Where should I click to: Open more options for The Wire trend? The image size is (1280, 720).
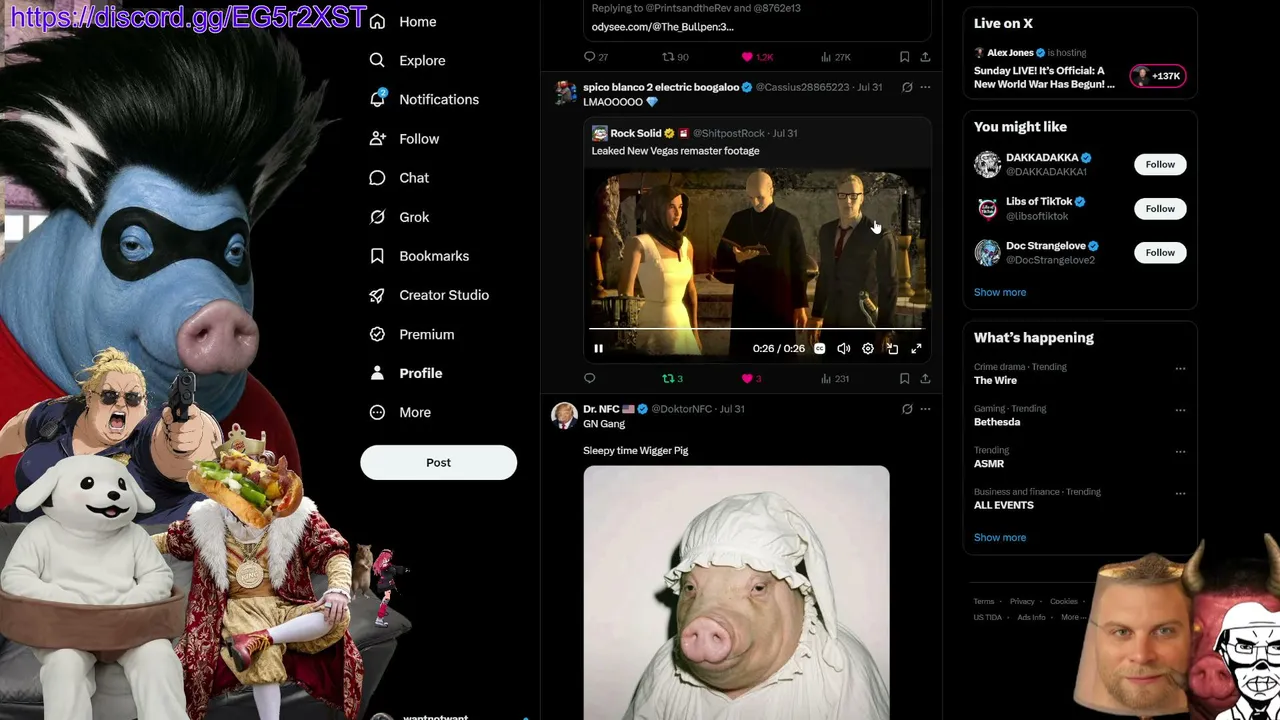click(1180, 369)
